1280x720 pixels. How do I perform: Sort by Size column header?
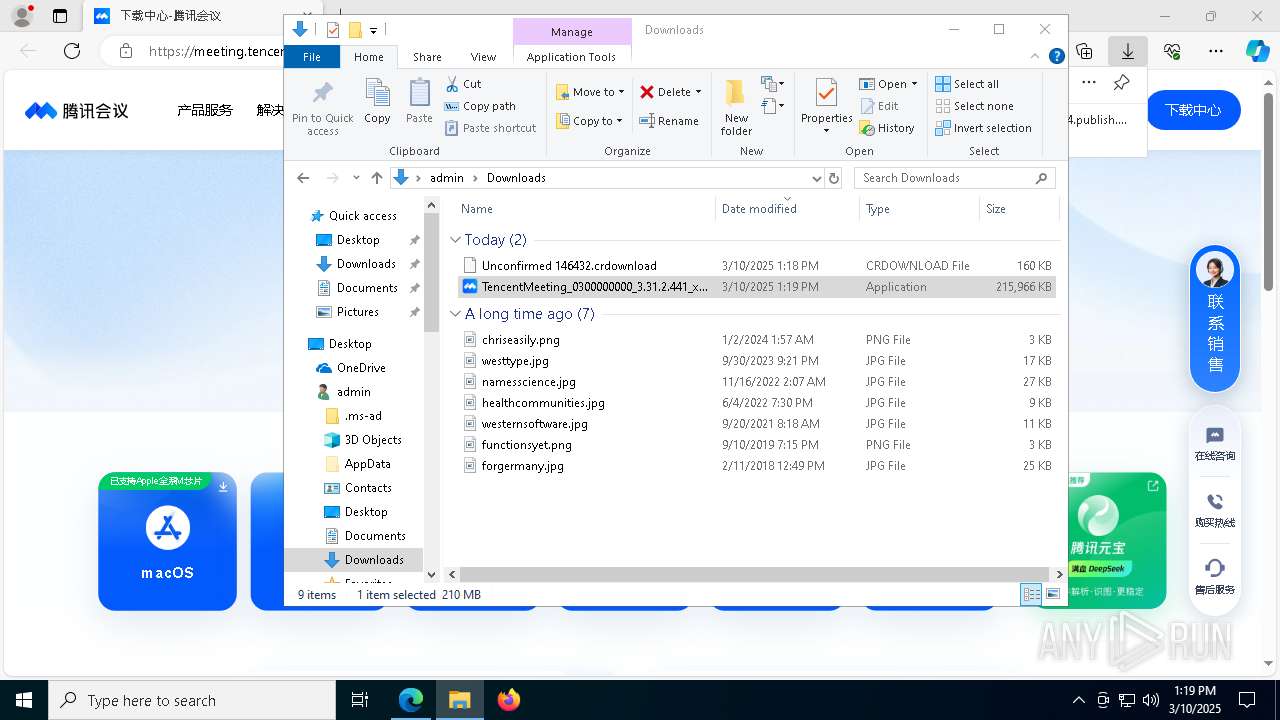click(x=1018, y=209)
